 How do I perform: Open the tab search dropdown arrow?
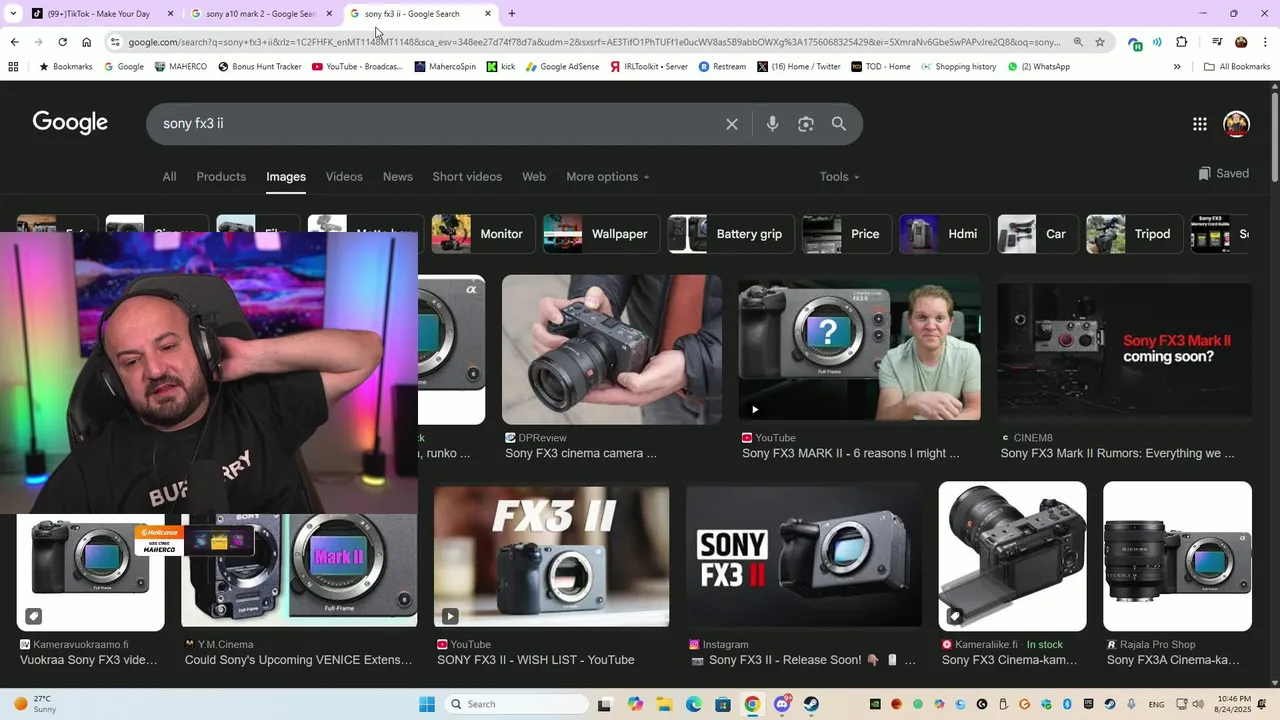pyautogui.click(x=13, y=14)
